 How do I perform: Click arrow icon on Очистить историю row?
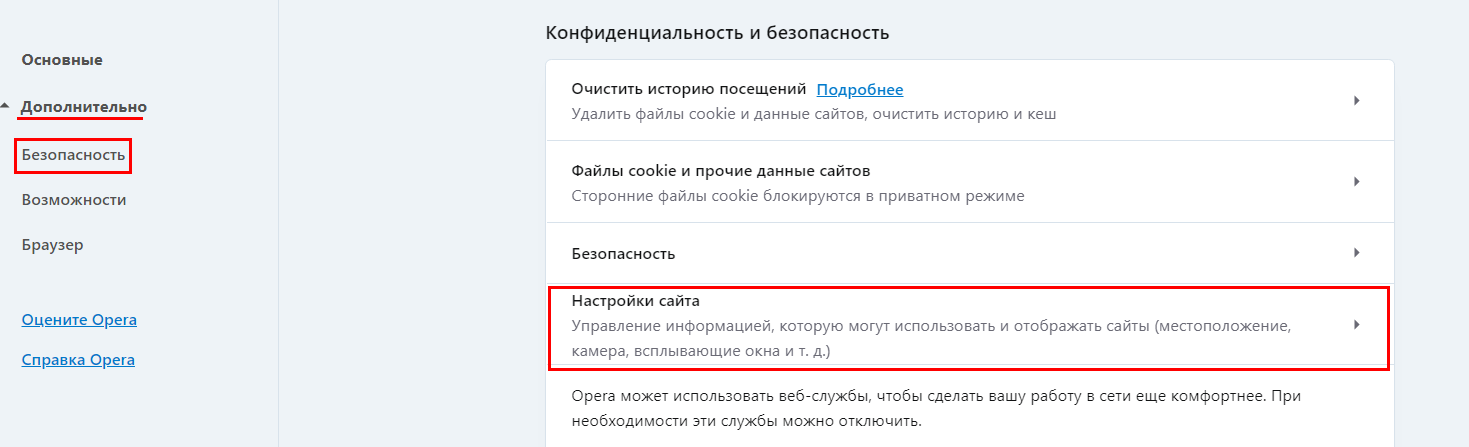coord(1357,100)
